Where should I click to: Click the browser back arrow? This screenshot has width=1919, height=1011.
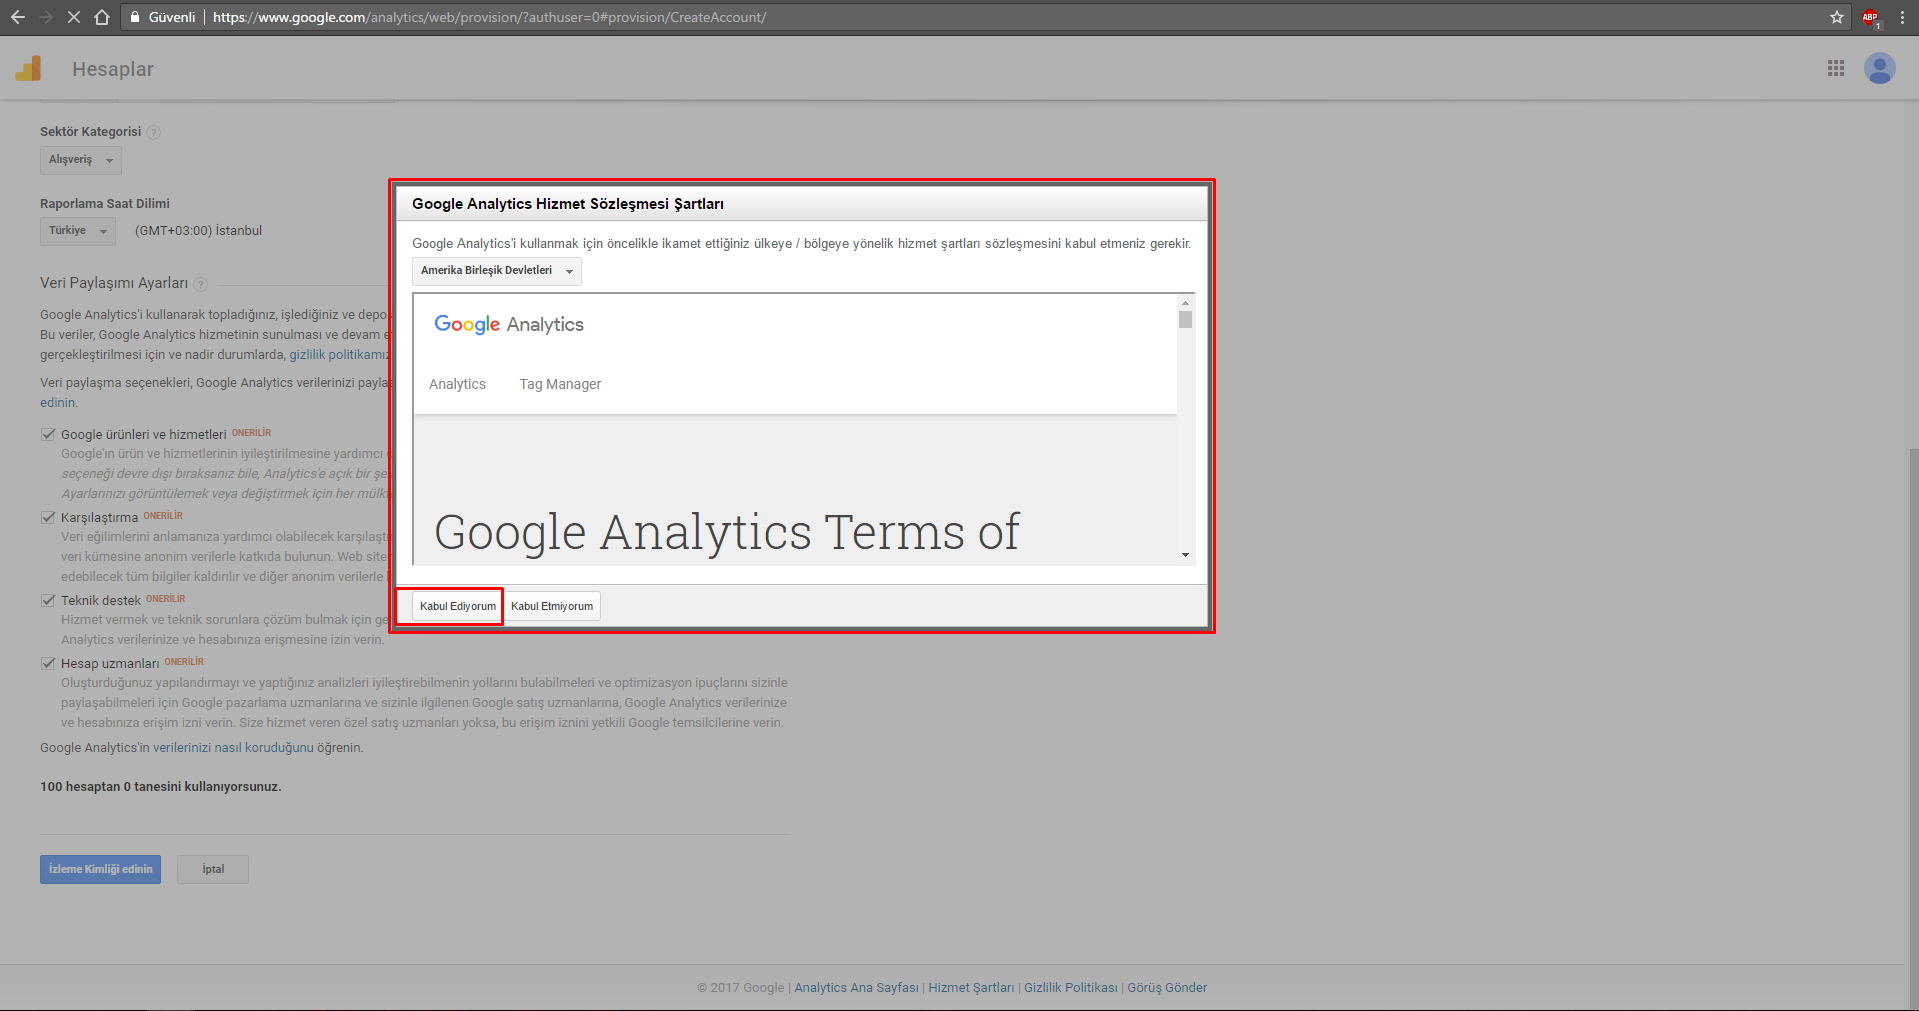coord(18,17)
